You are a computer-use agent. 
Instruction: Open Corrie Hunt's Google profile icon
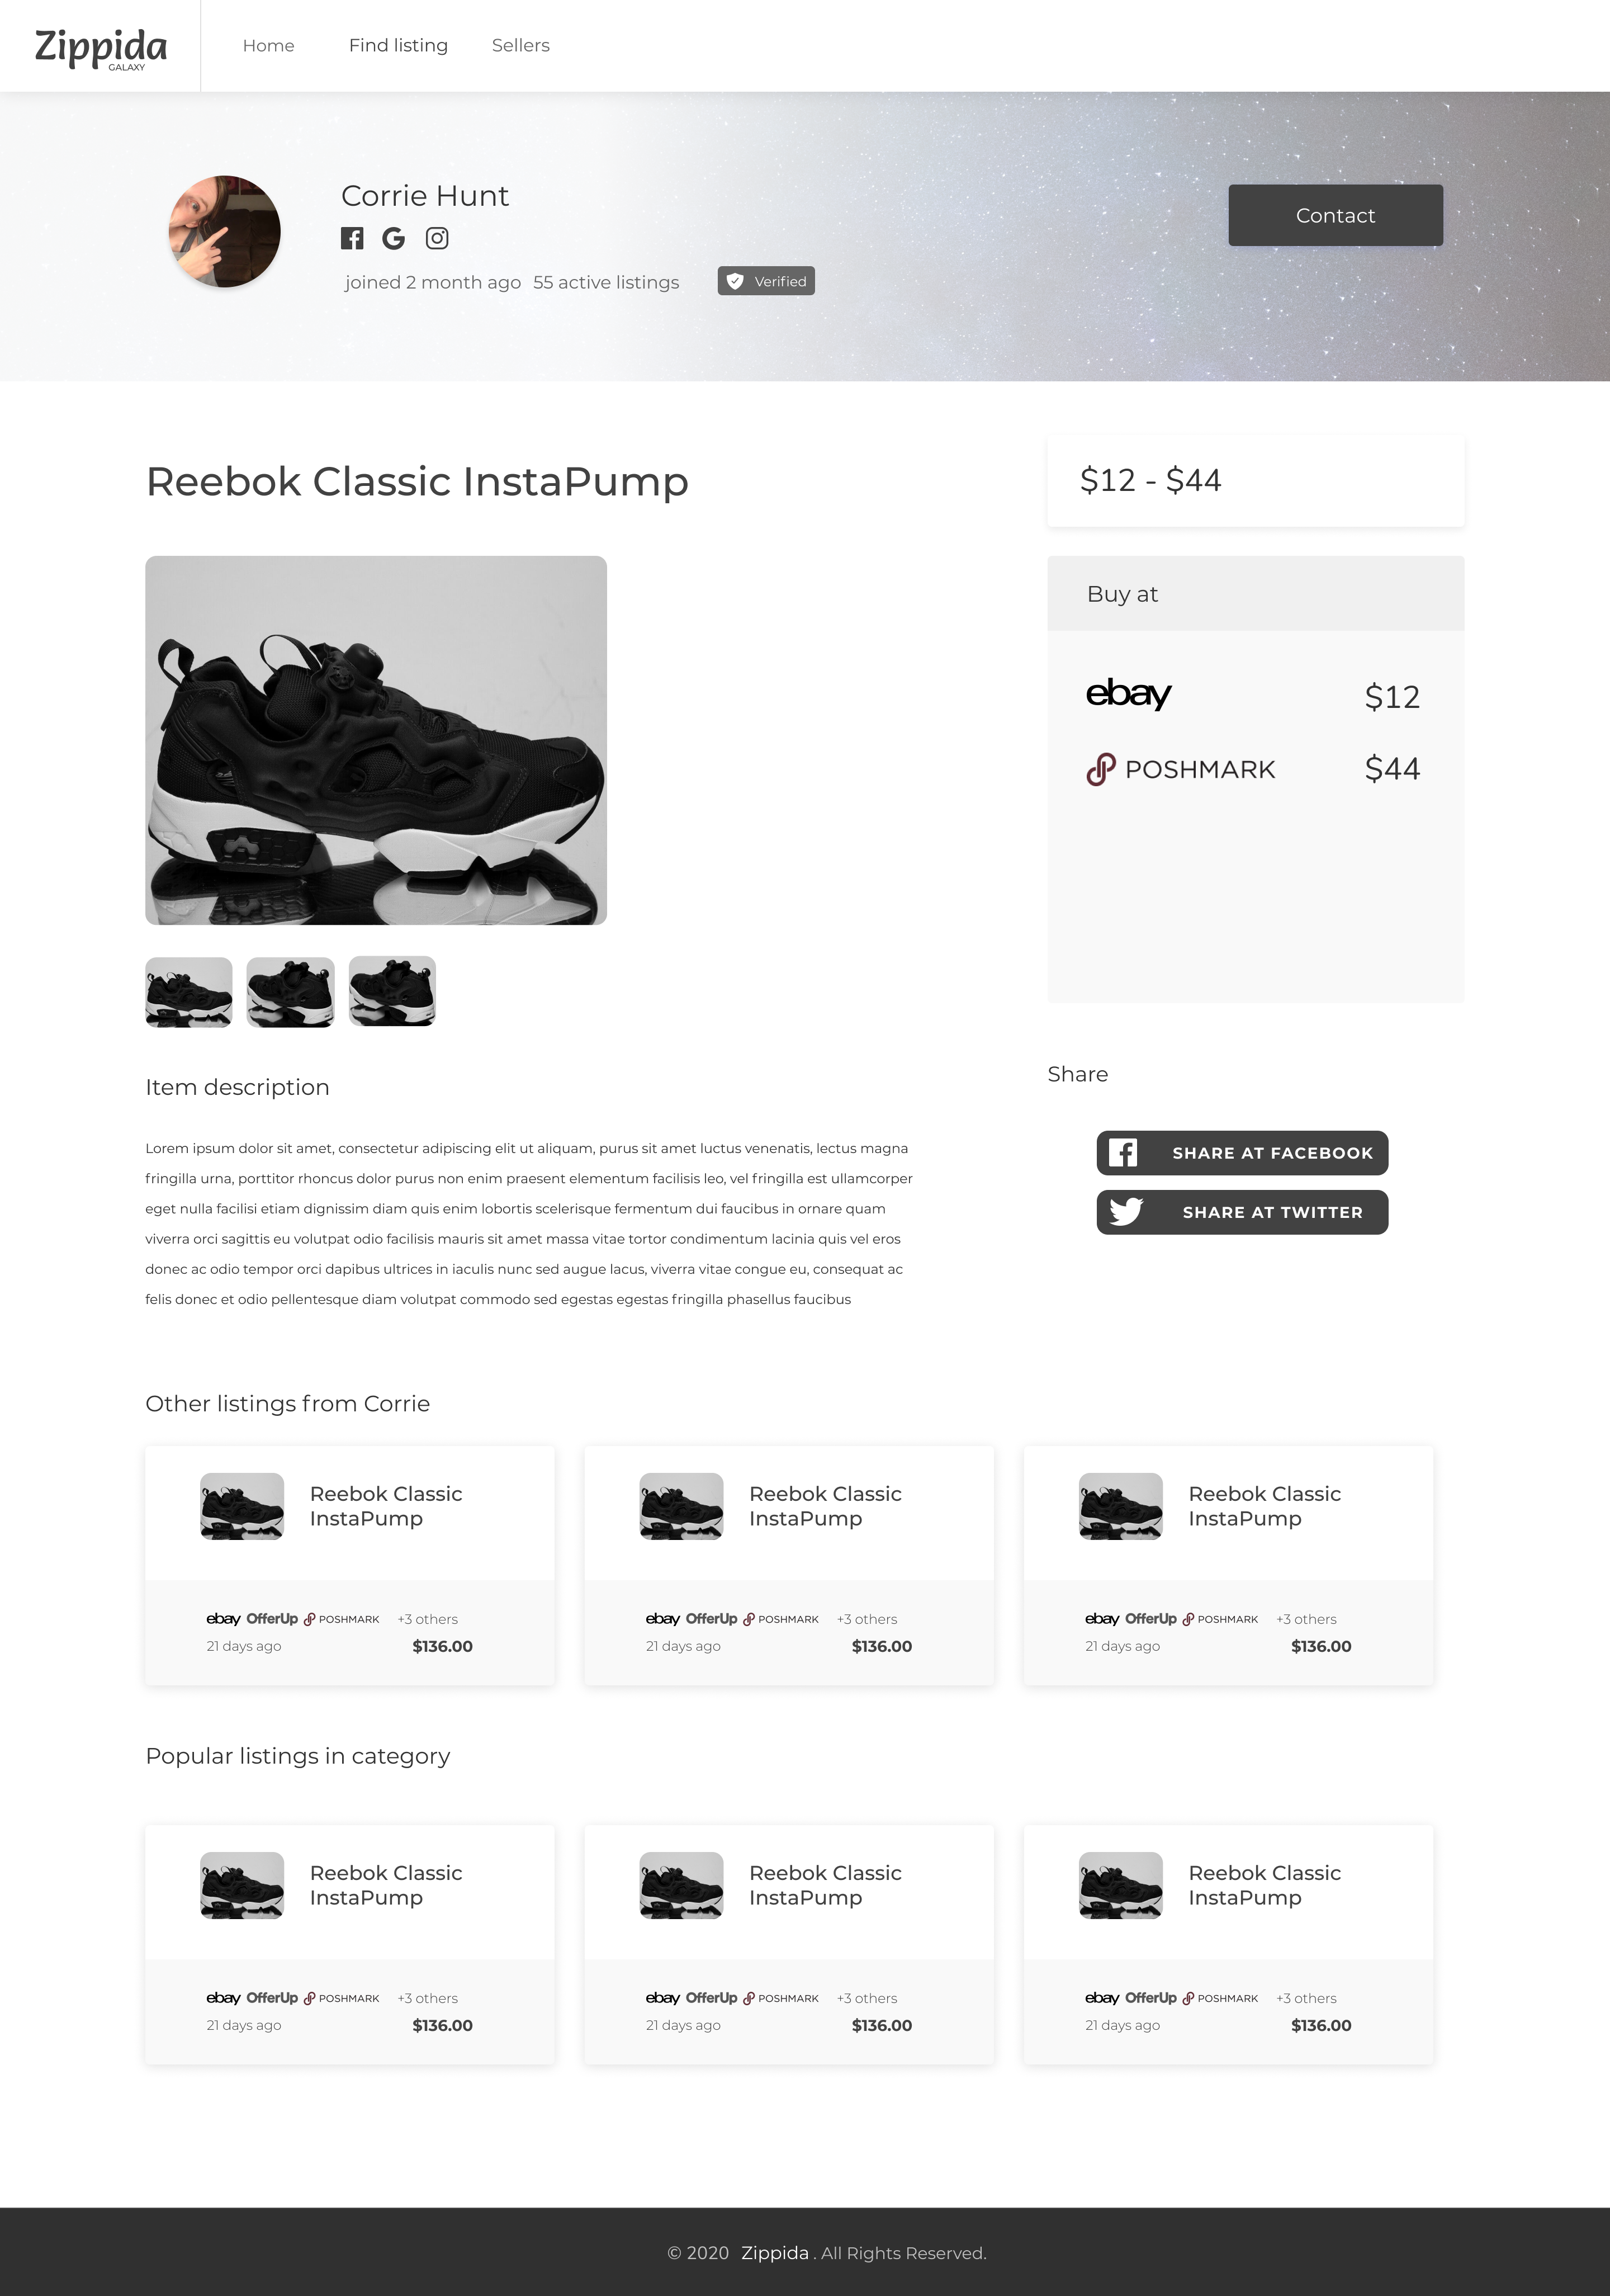(394, 238)
